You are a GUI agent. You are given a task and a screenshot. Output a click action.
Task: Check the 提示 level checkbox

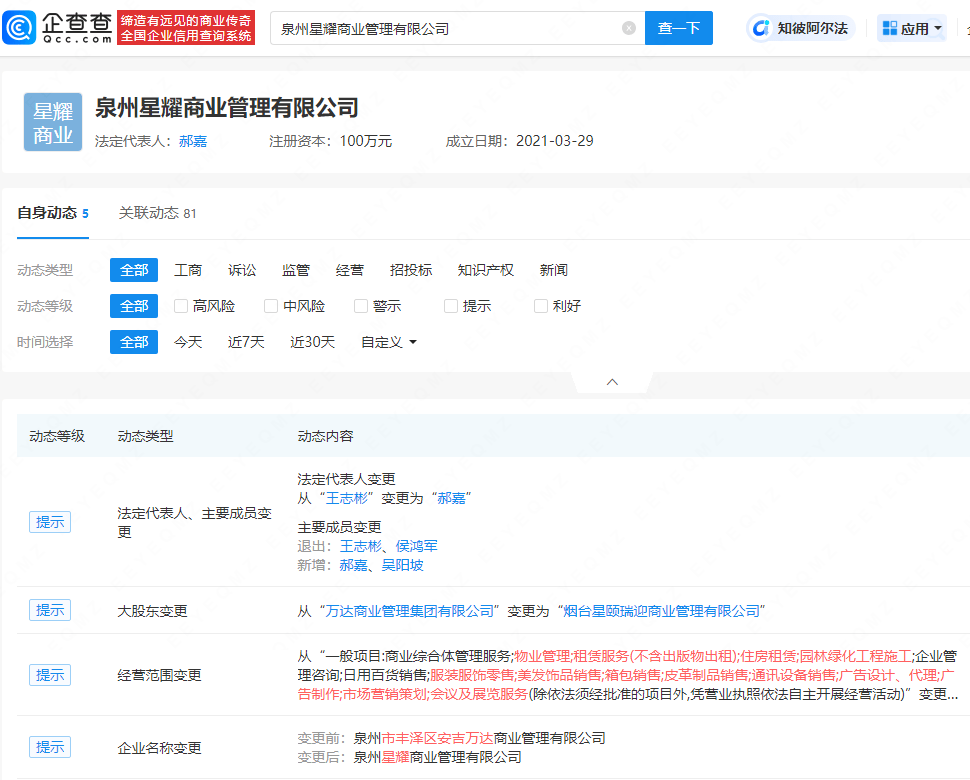click(451, 306)
